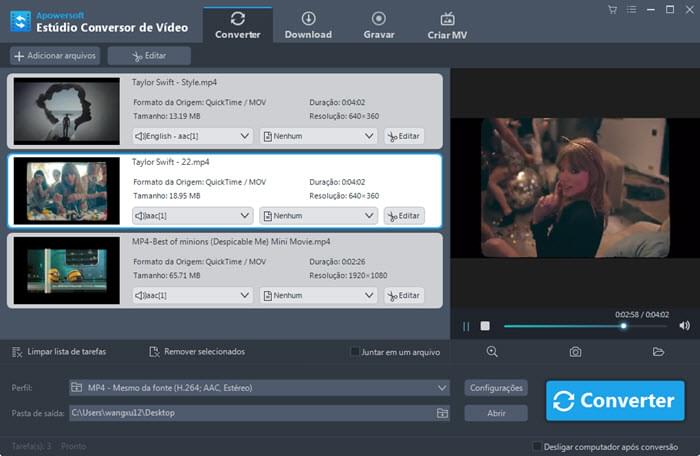The width and height of the screenshot is (700, 456).
Task: Browse output folder icon in Pasta de saída field
Action: [442, 413]
